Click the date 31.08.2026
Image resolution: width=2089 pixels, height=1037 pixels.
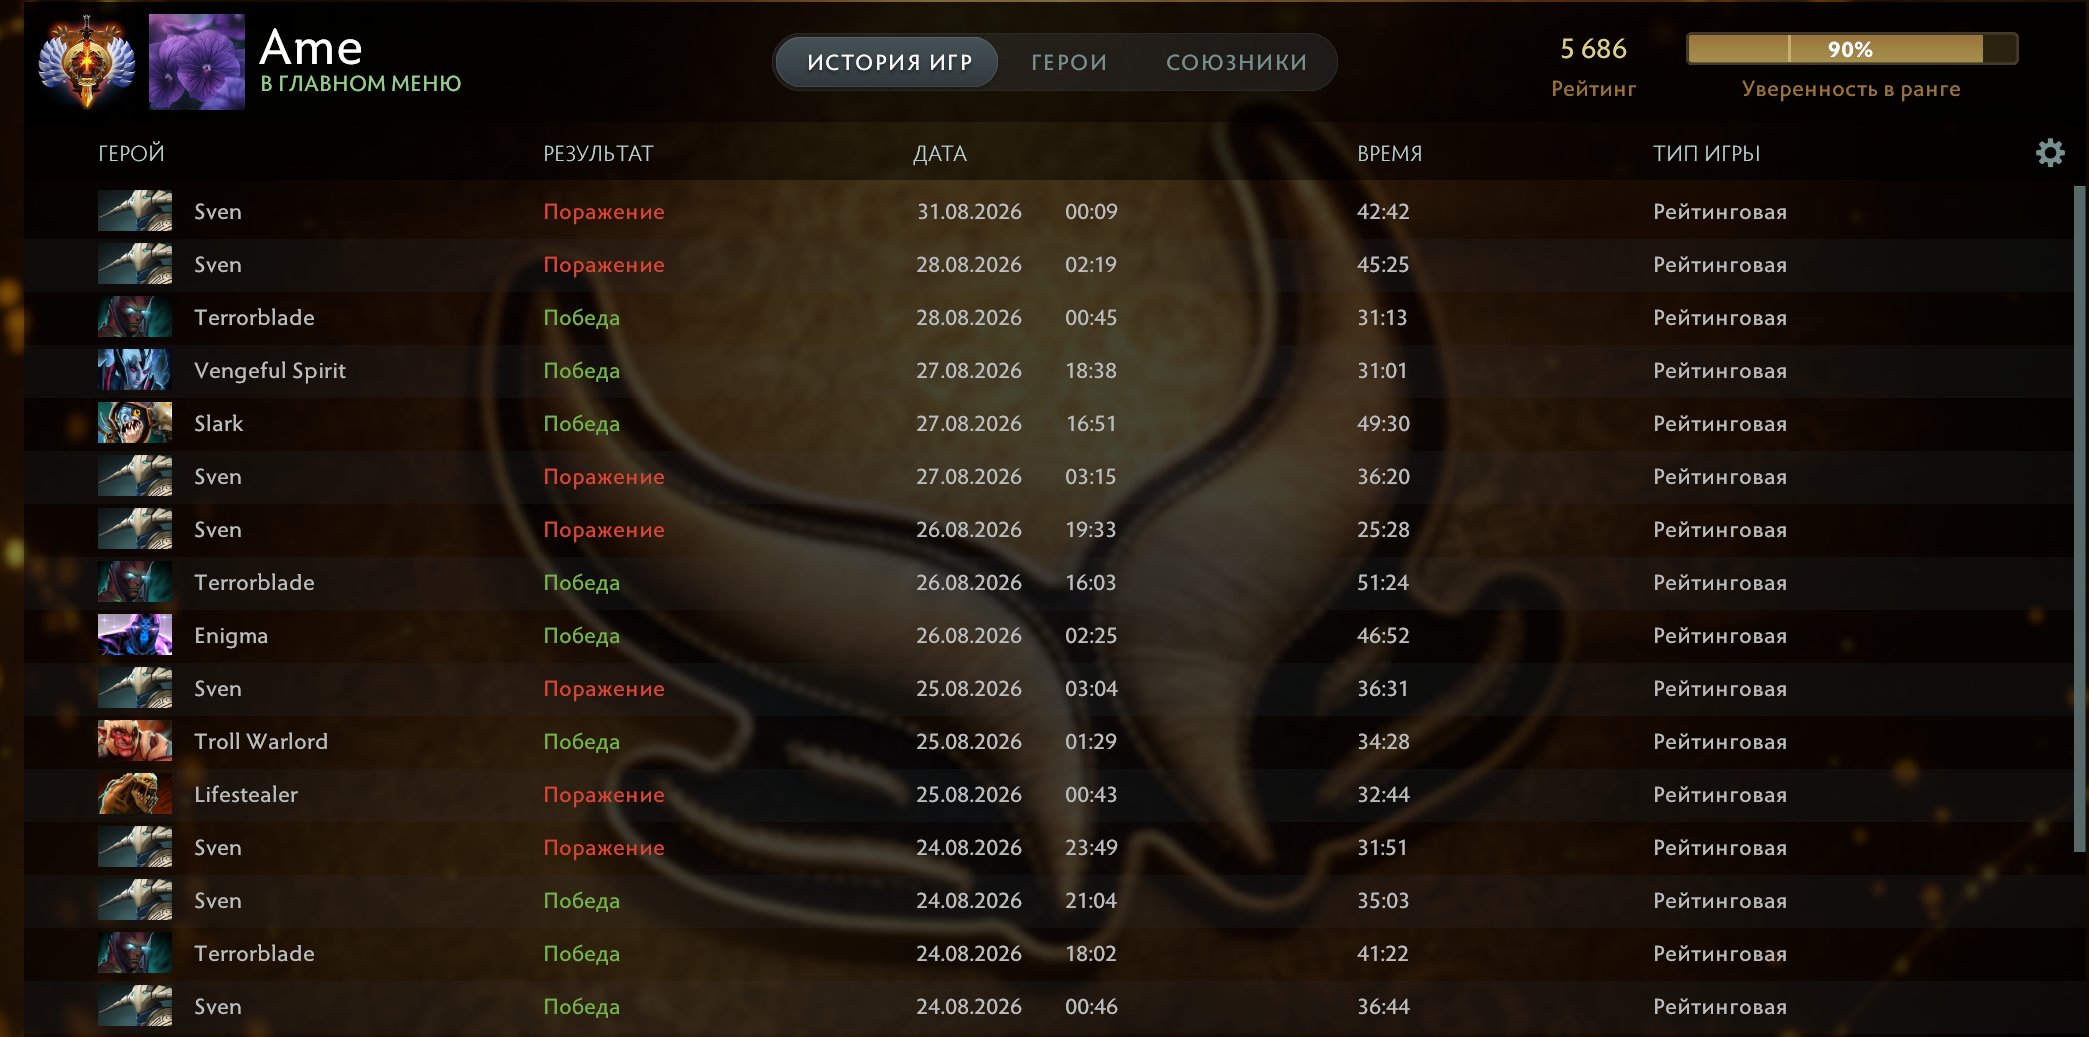[969, 211]
